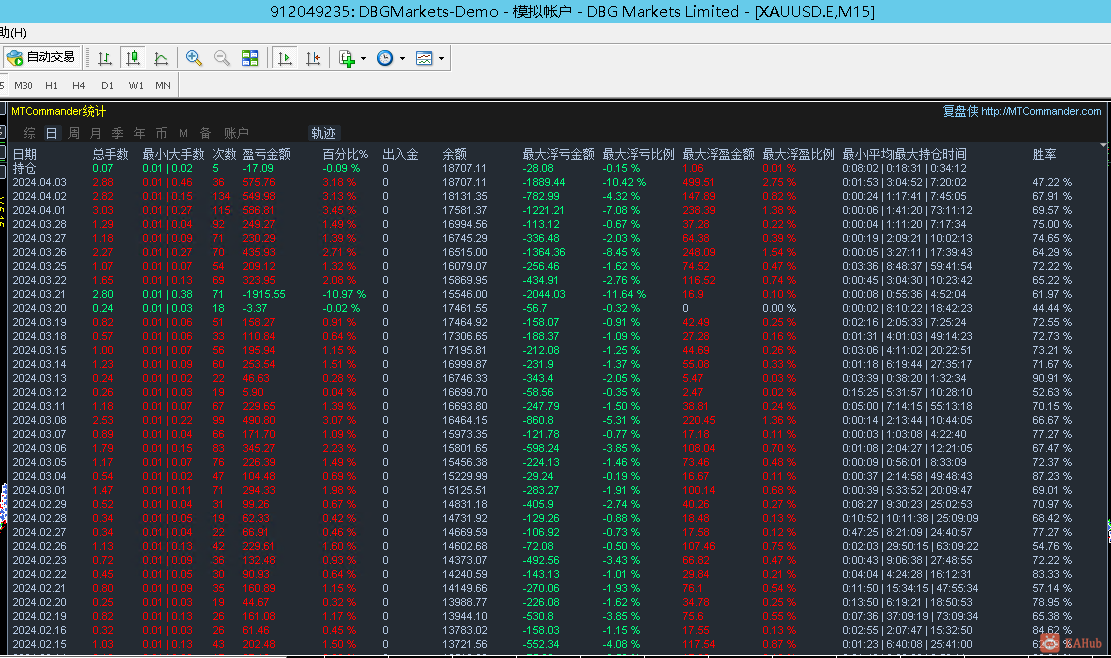Screen dimensions: 1111x658
Task: Select the 2024.03.08 date row
Action: (555, 421)
